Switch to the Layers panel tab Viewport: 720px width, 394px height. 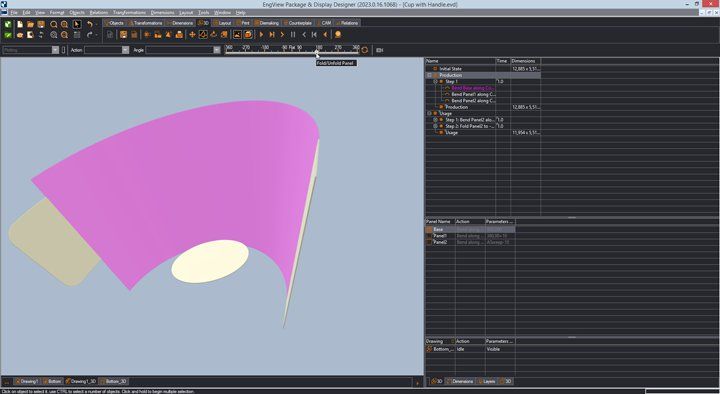487,381
